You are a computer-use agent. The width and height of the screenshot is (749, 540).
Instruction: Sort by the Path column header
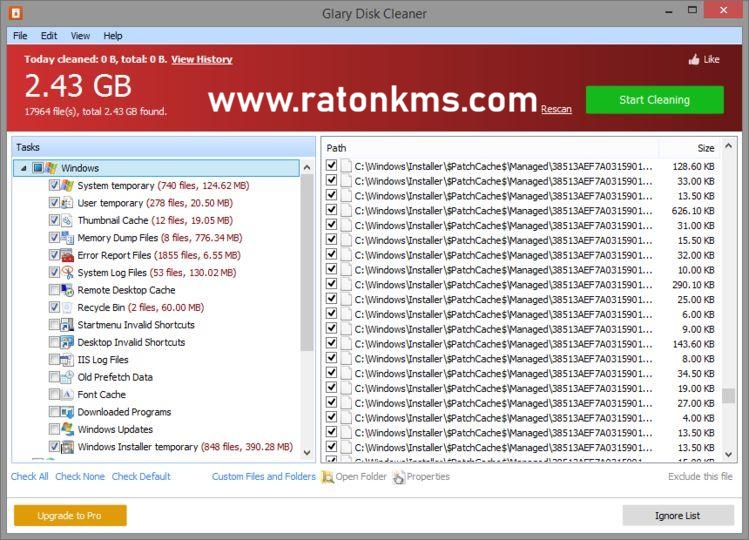tap(491, 148)
